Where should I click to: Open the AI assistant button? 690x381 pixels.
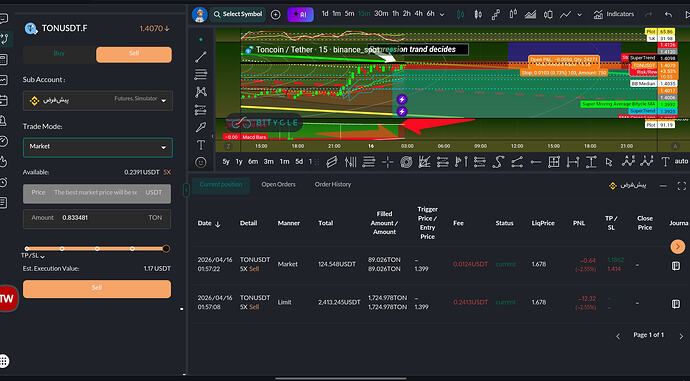point(301,15)
